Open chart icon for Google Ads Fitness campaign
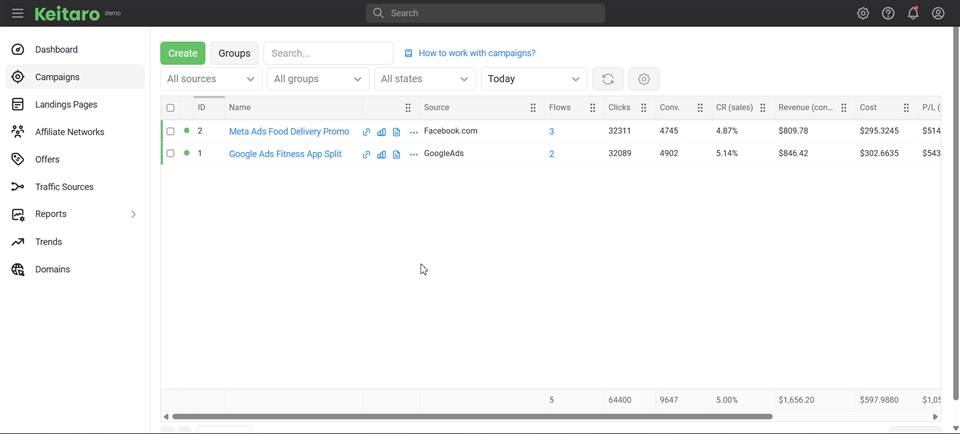Image resolution: width=960 pixels, height=434 pixels. click(381, 154)
